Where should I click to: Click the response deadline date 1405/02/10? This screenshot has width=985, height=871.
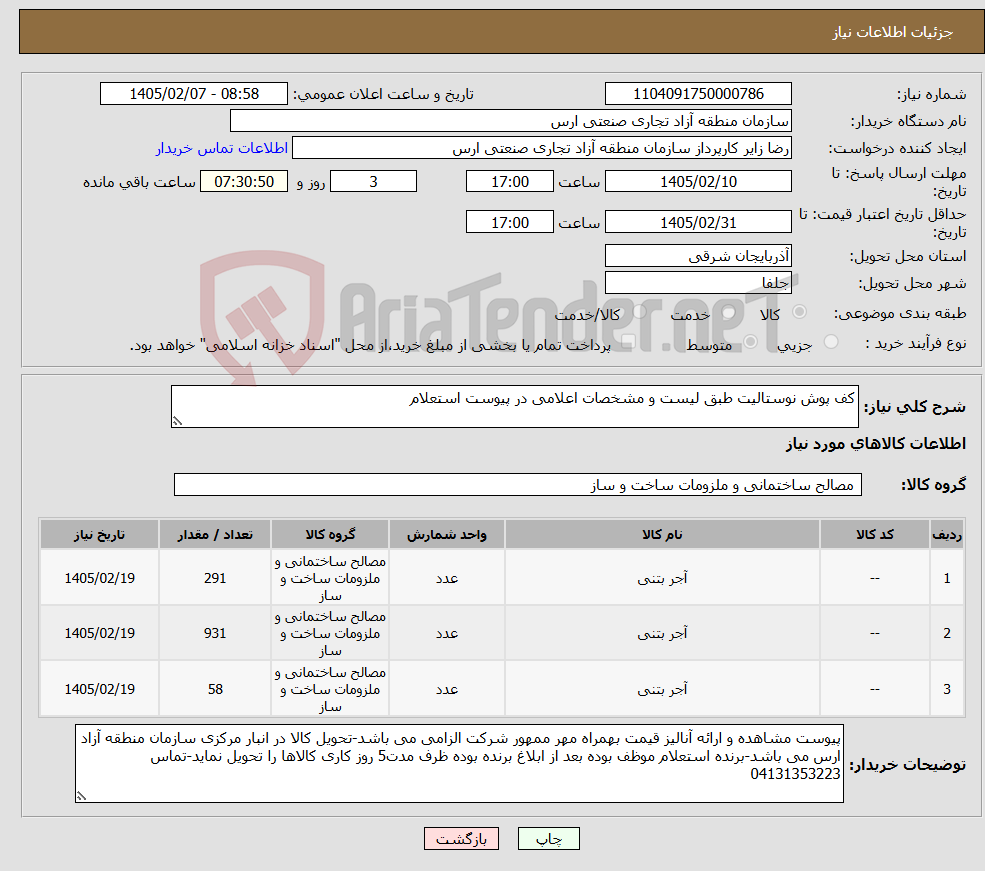pos(698,181)
